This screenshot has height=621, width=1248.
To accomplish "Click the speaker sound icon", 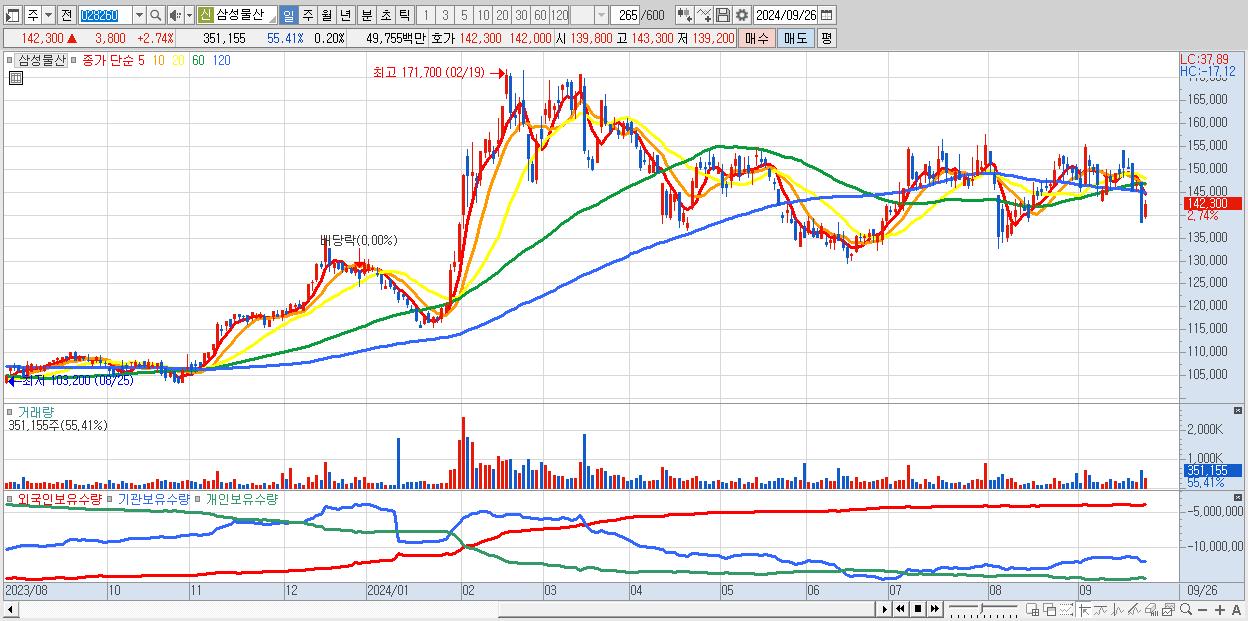I will (x=174, y=15).
